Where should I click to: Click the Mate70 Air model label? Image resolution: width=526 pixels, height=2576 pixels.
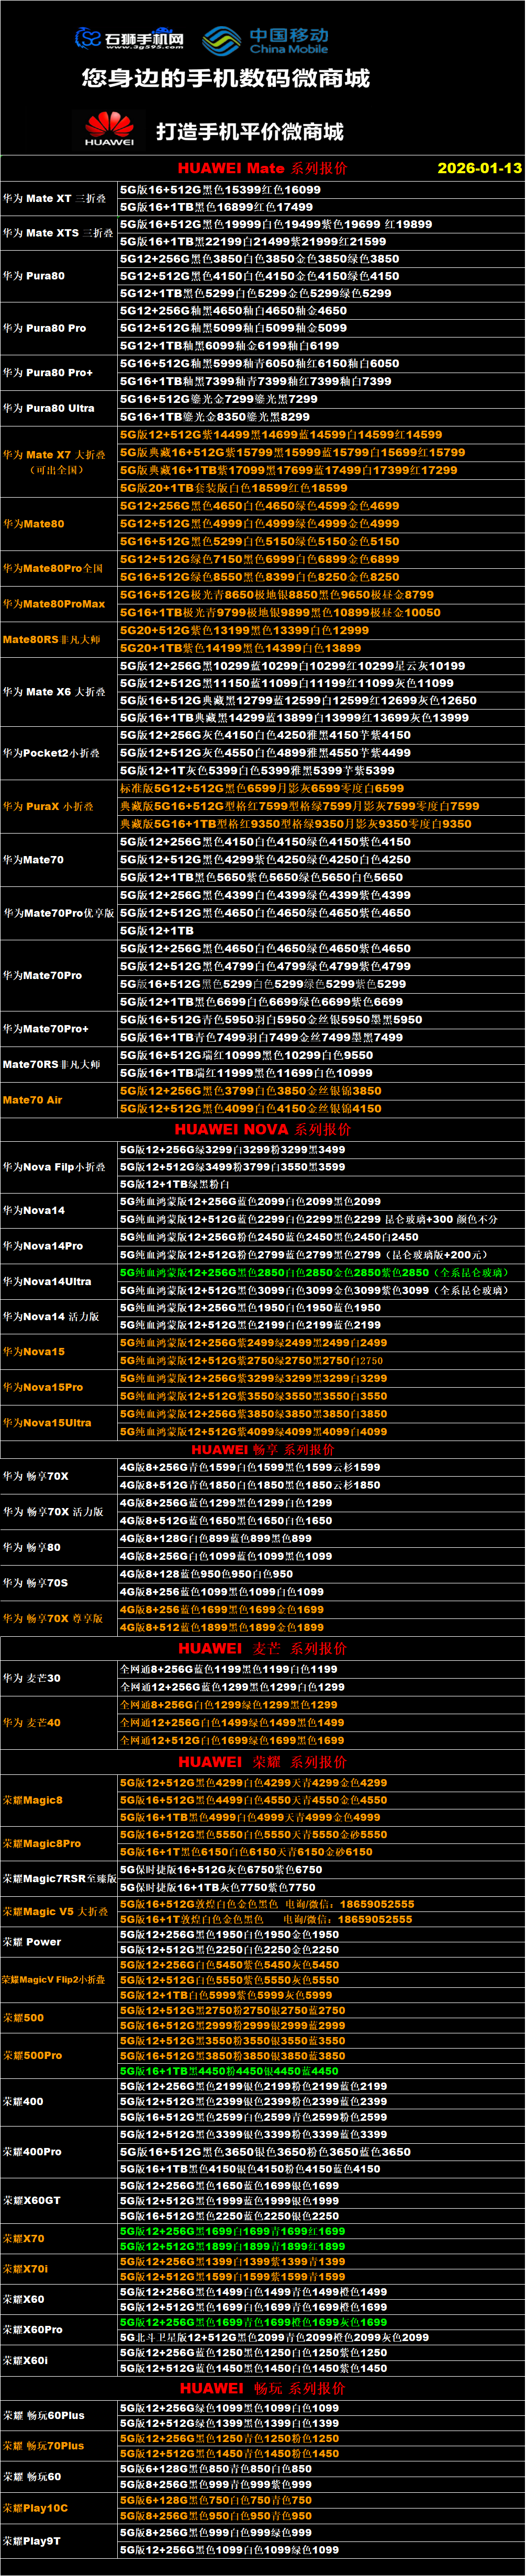(32, 1099)
